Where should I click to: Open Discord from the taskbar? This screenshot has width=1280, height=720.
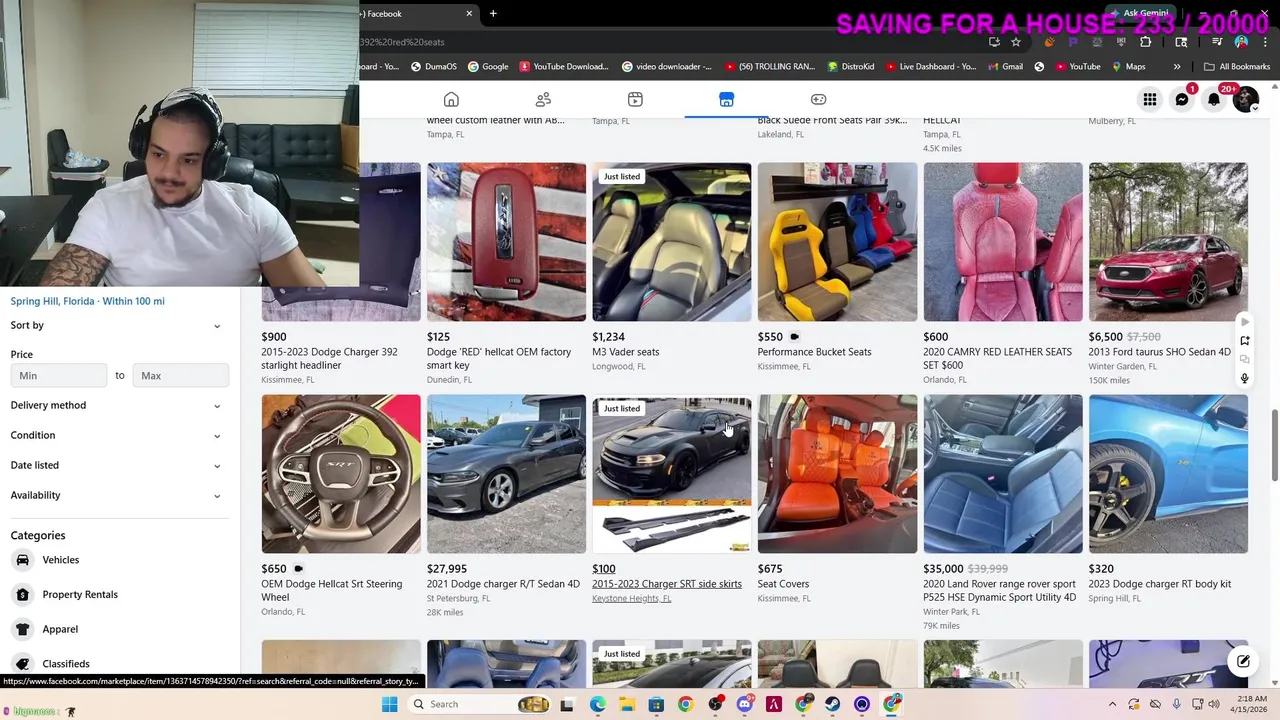[x=744, y=704]
